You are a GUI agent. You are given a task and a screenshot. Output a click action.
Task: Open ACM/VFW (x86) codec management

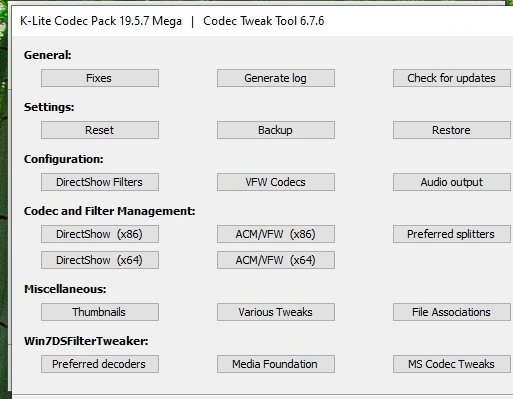click(276, 234)
